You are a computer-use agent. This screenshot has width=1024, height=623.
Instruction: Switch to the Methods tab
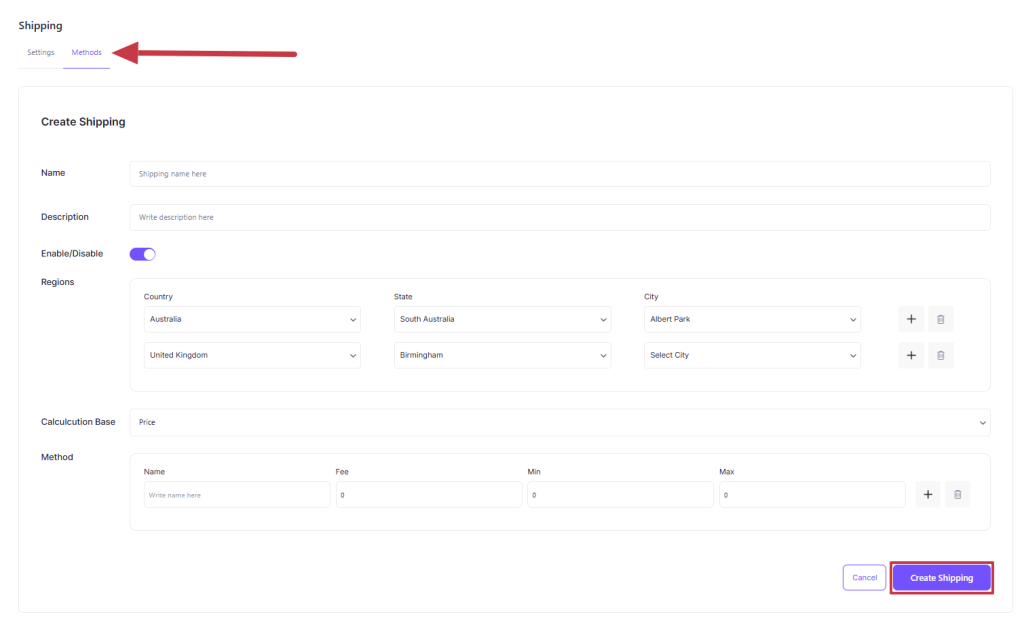click(86, 52)
